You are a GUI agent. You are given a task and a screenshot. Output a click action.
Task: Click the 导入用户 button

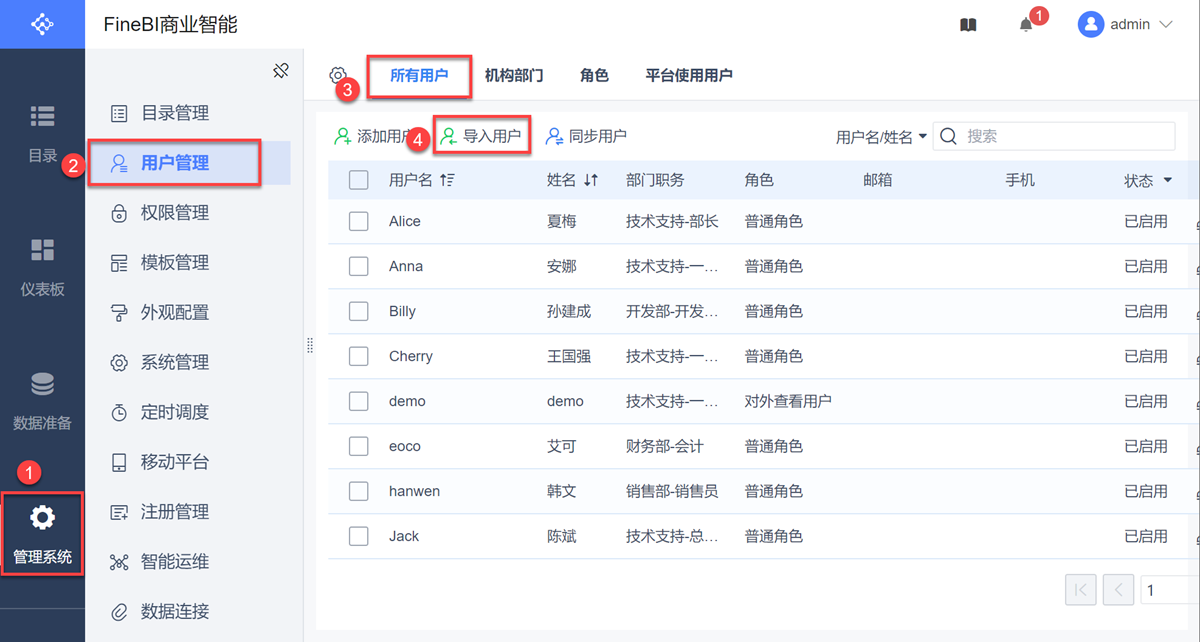[481, 137]
